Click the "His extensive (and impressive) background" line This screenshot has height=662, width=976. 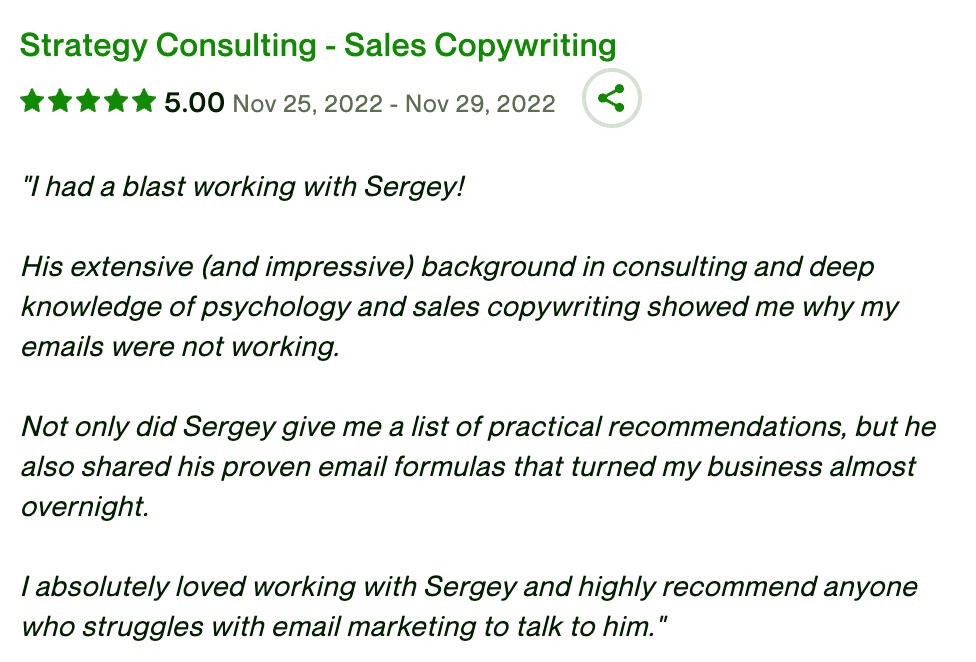click(448, 268)
